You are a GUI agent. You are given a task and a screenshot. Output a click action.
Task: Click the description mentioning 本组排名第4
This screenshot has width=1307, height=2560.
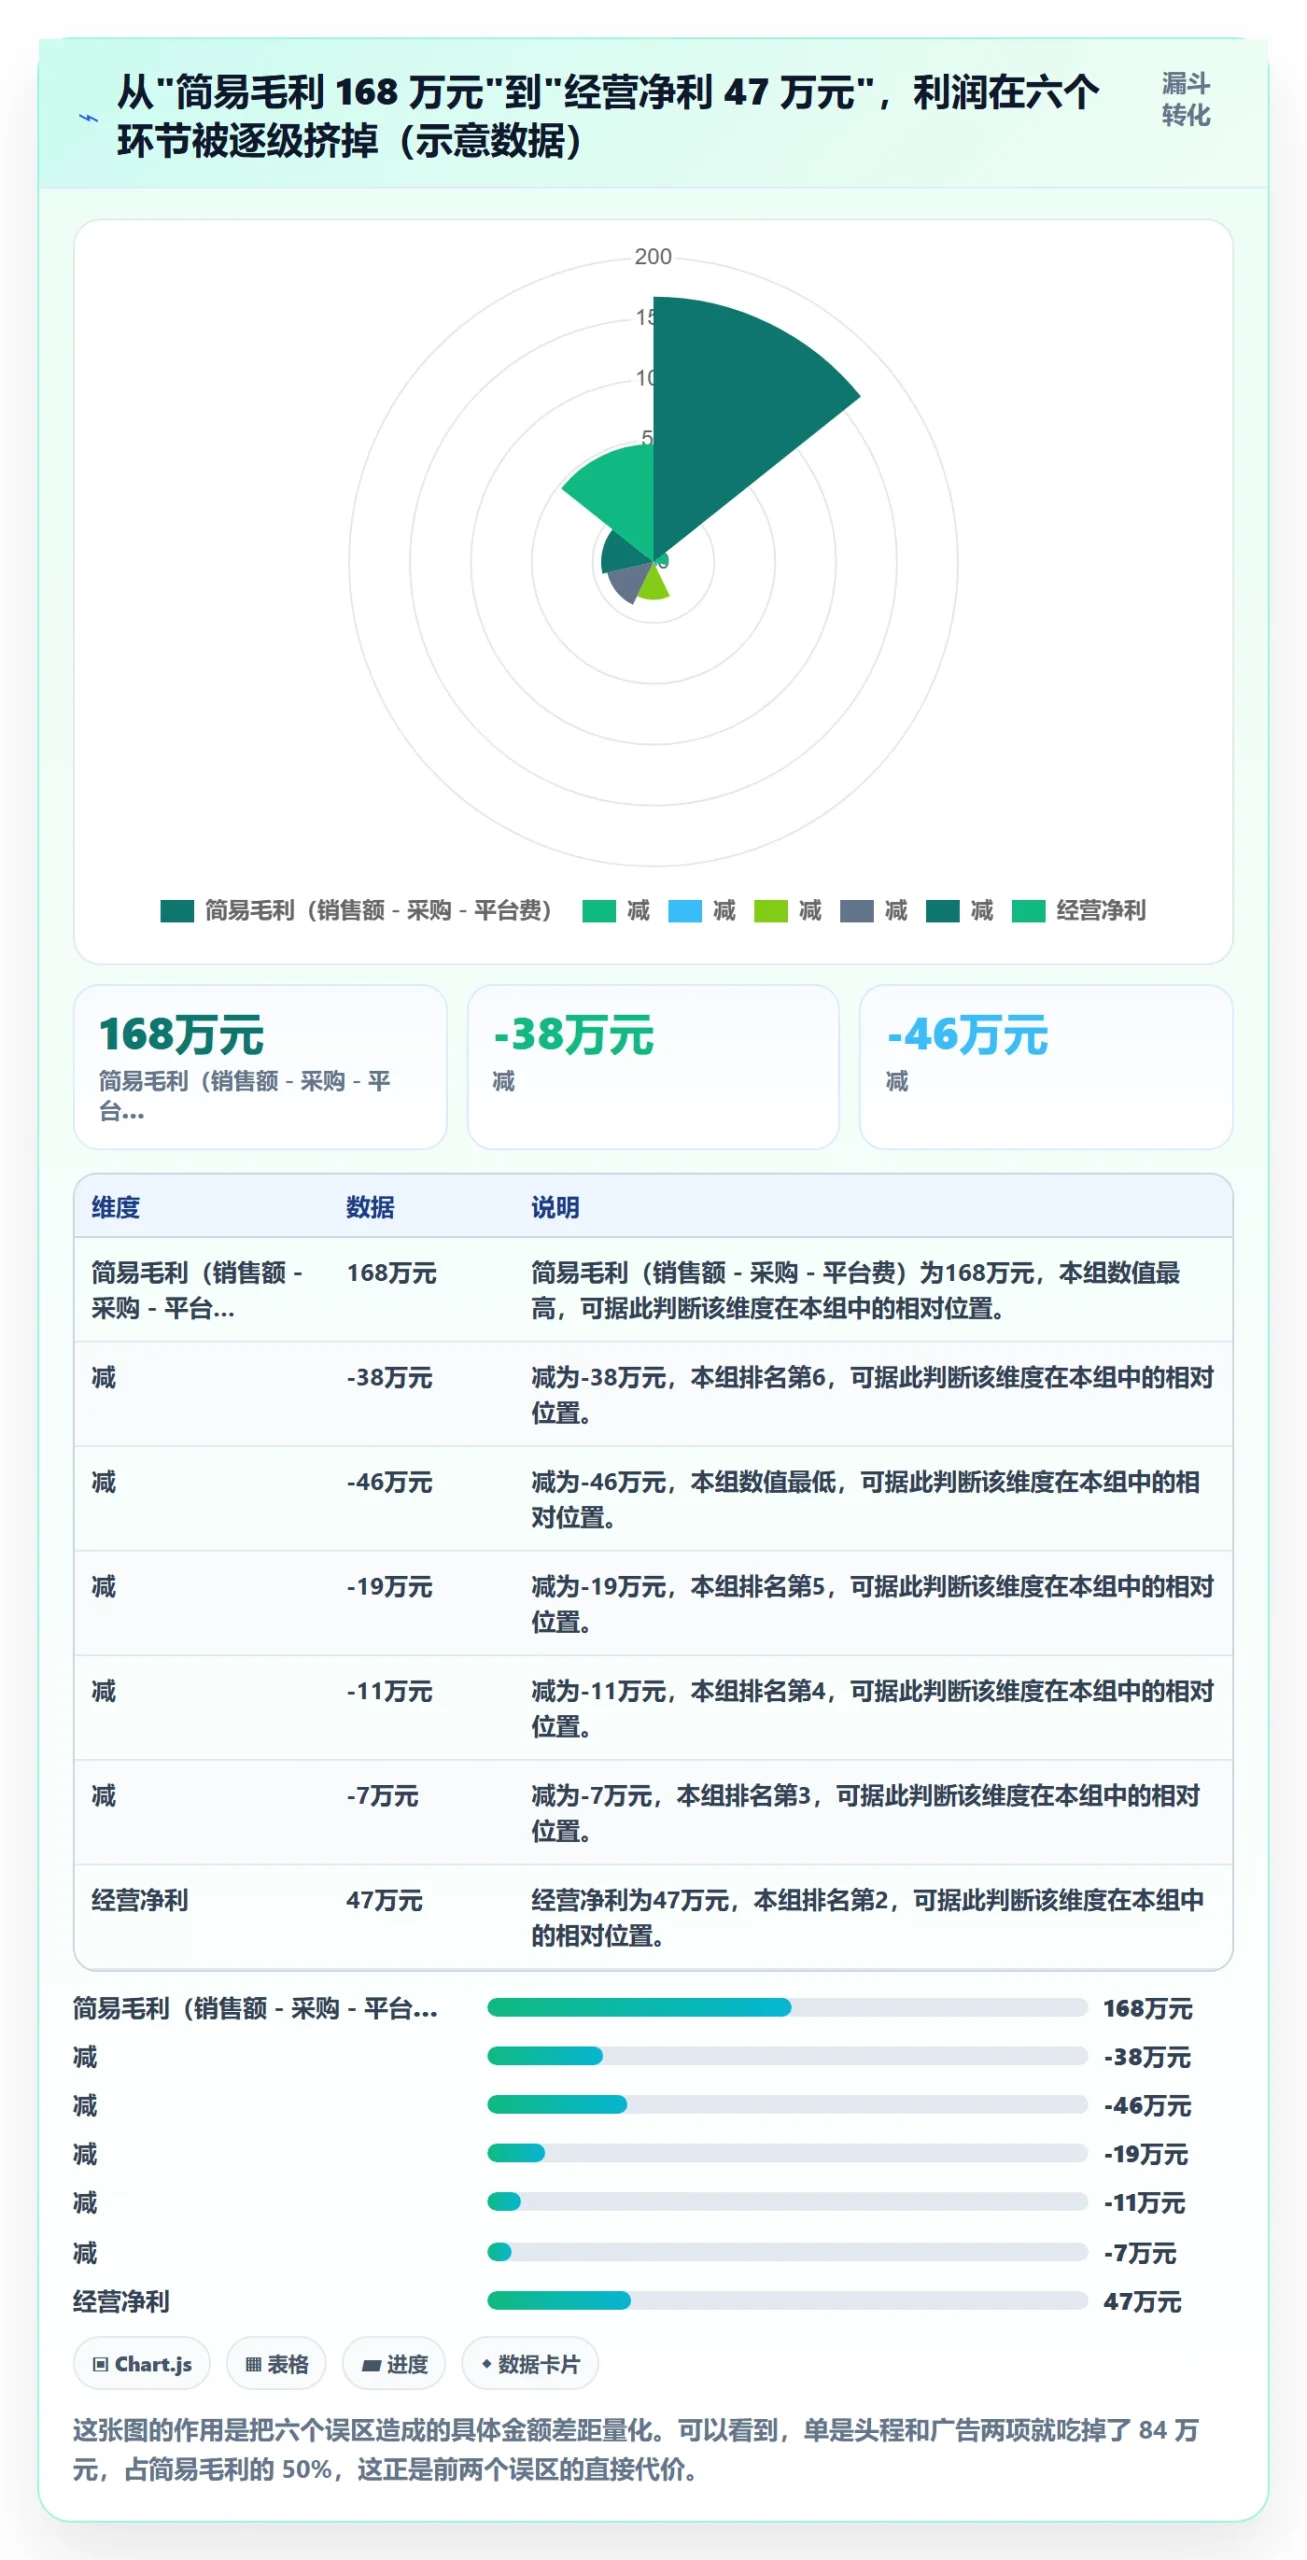[x=872, y=1709]
